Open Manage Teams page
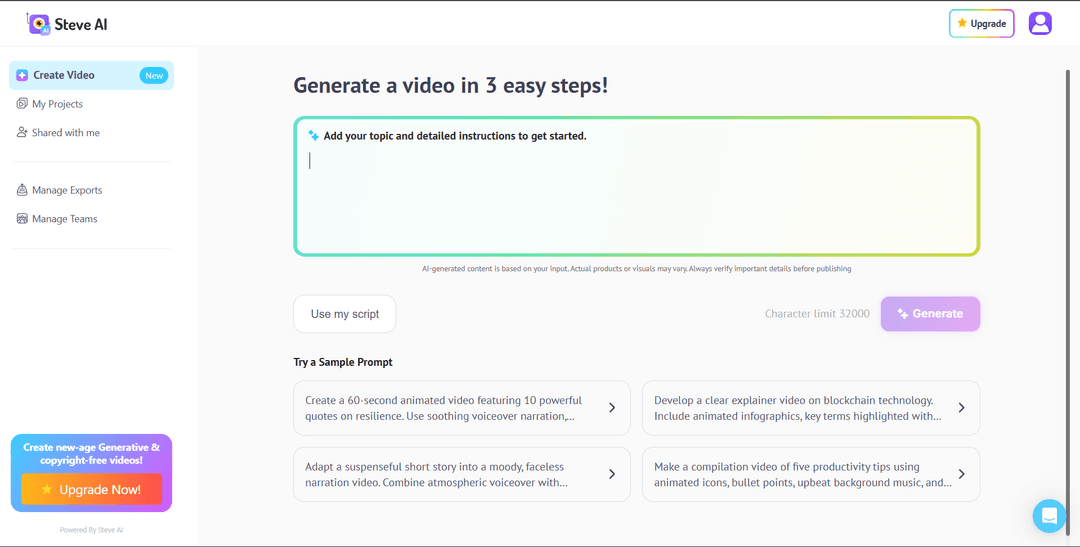The width and height of the screenshot is (1080, 547). (65, 219)
